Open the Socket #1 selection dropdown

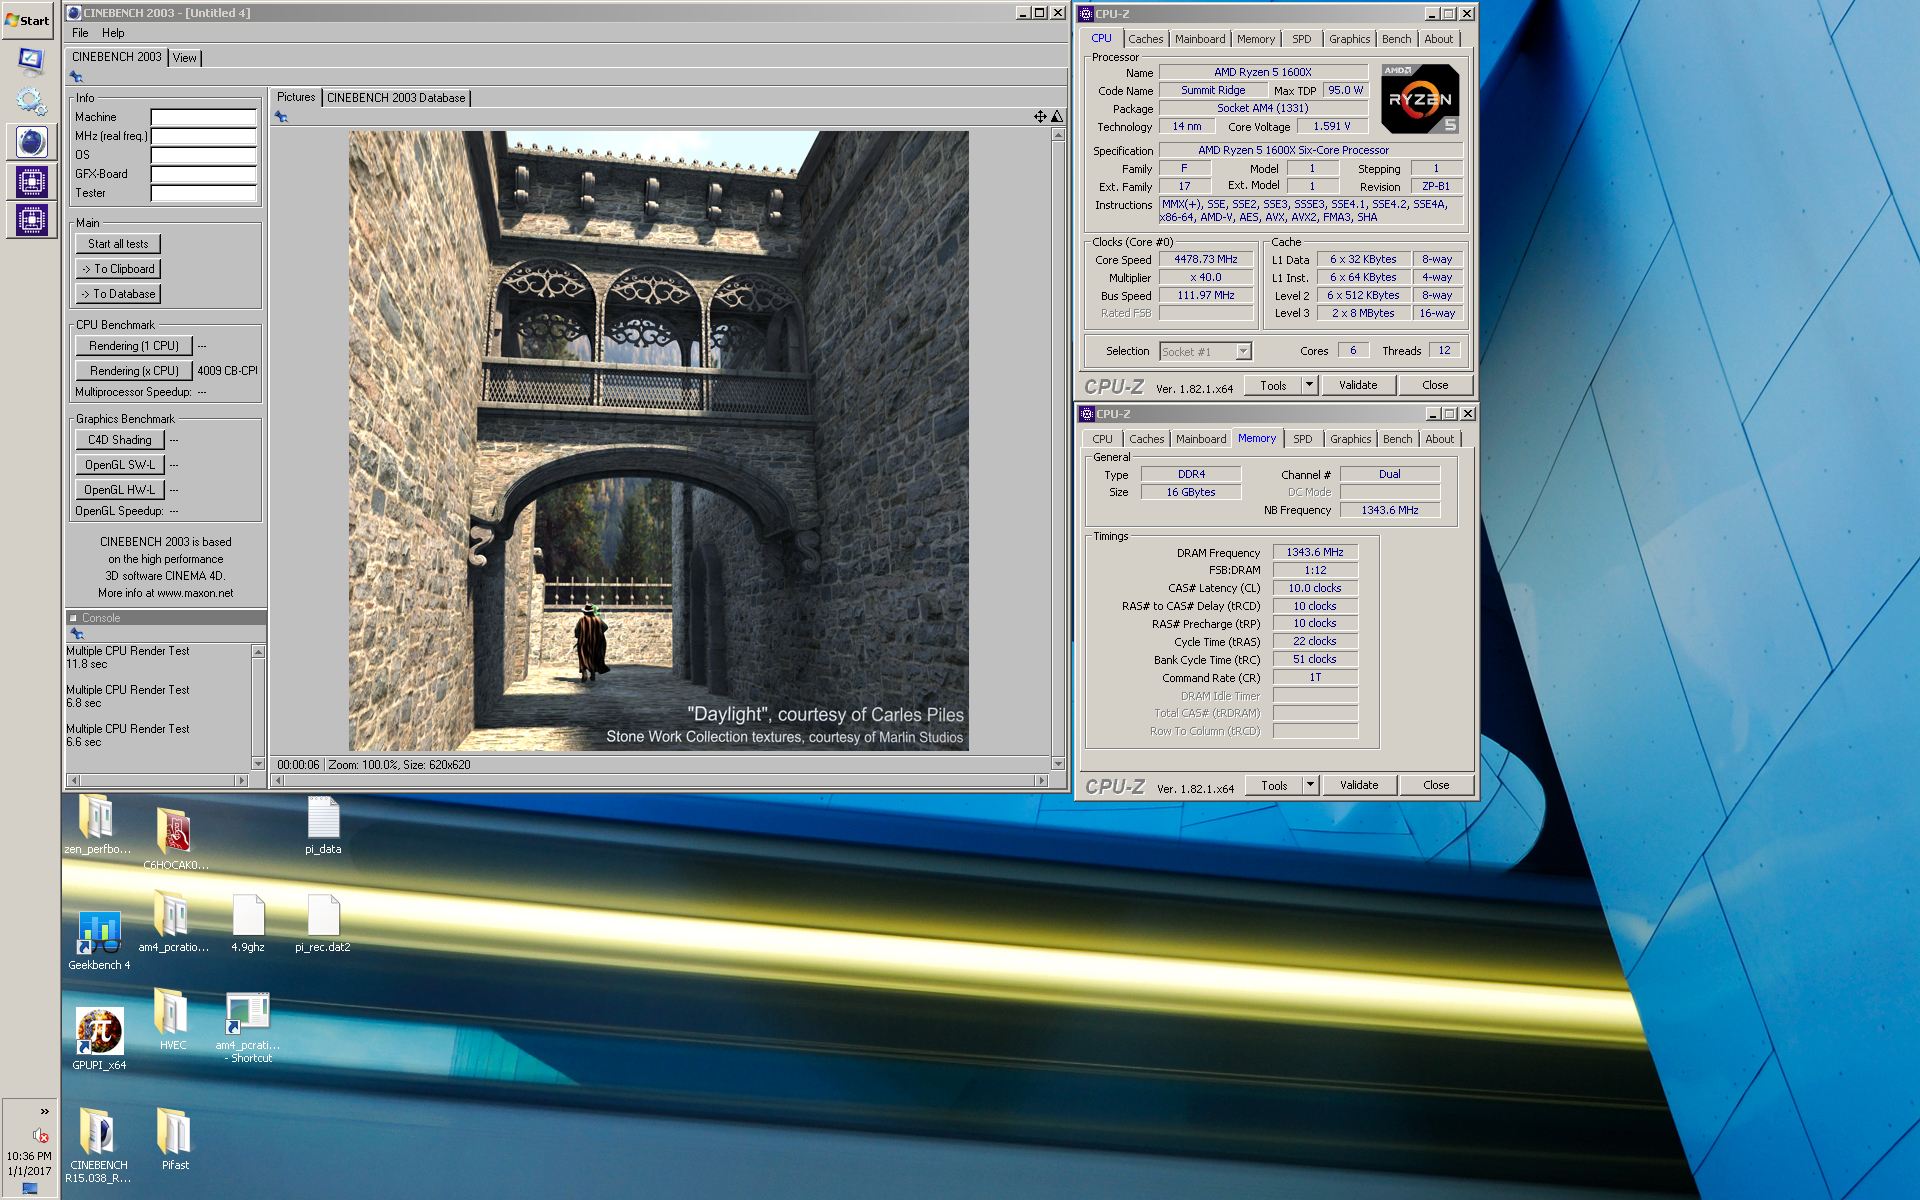1205,351
